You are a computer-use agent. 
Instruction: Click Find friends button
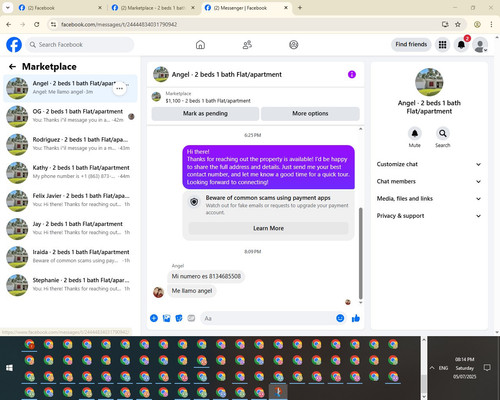click(411, 44)
